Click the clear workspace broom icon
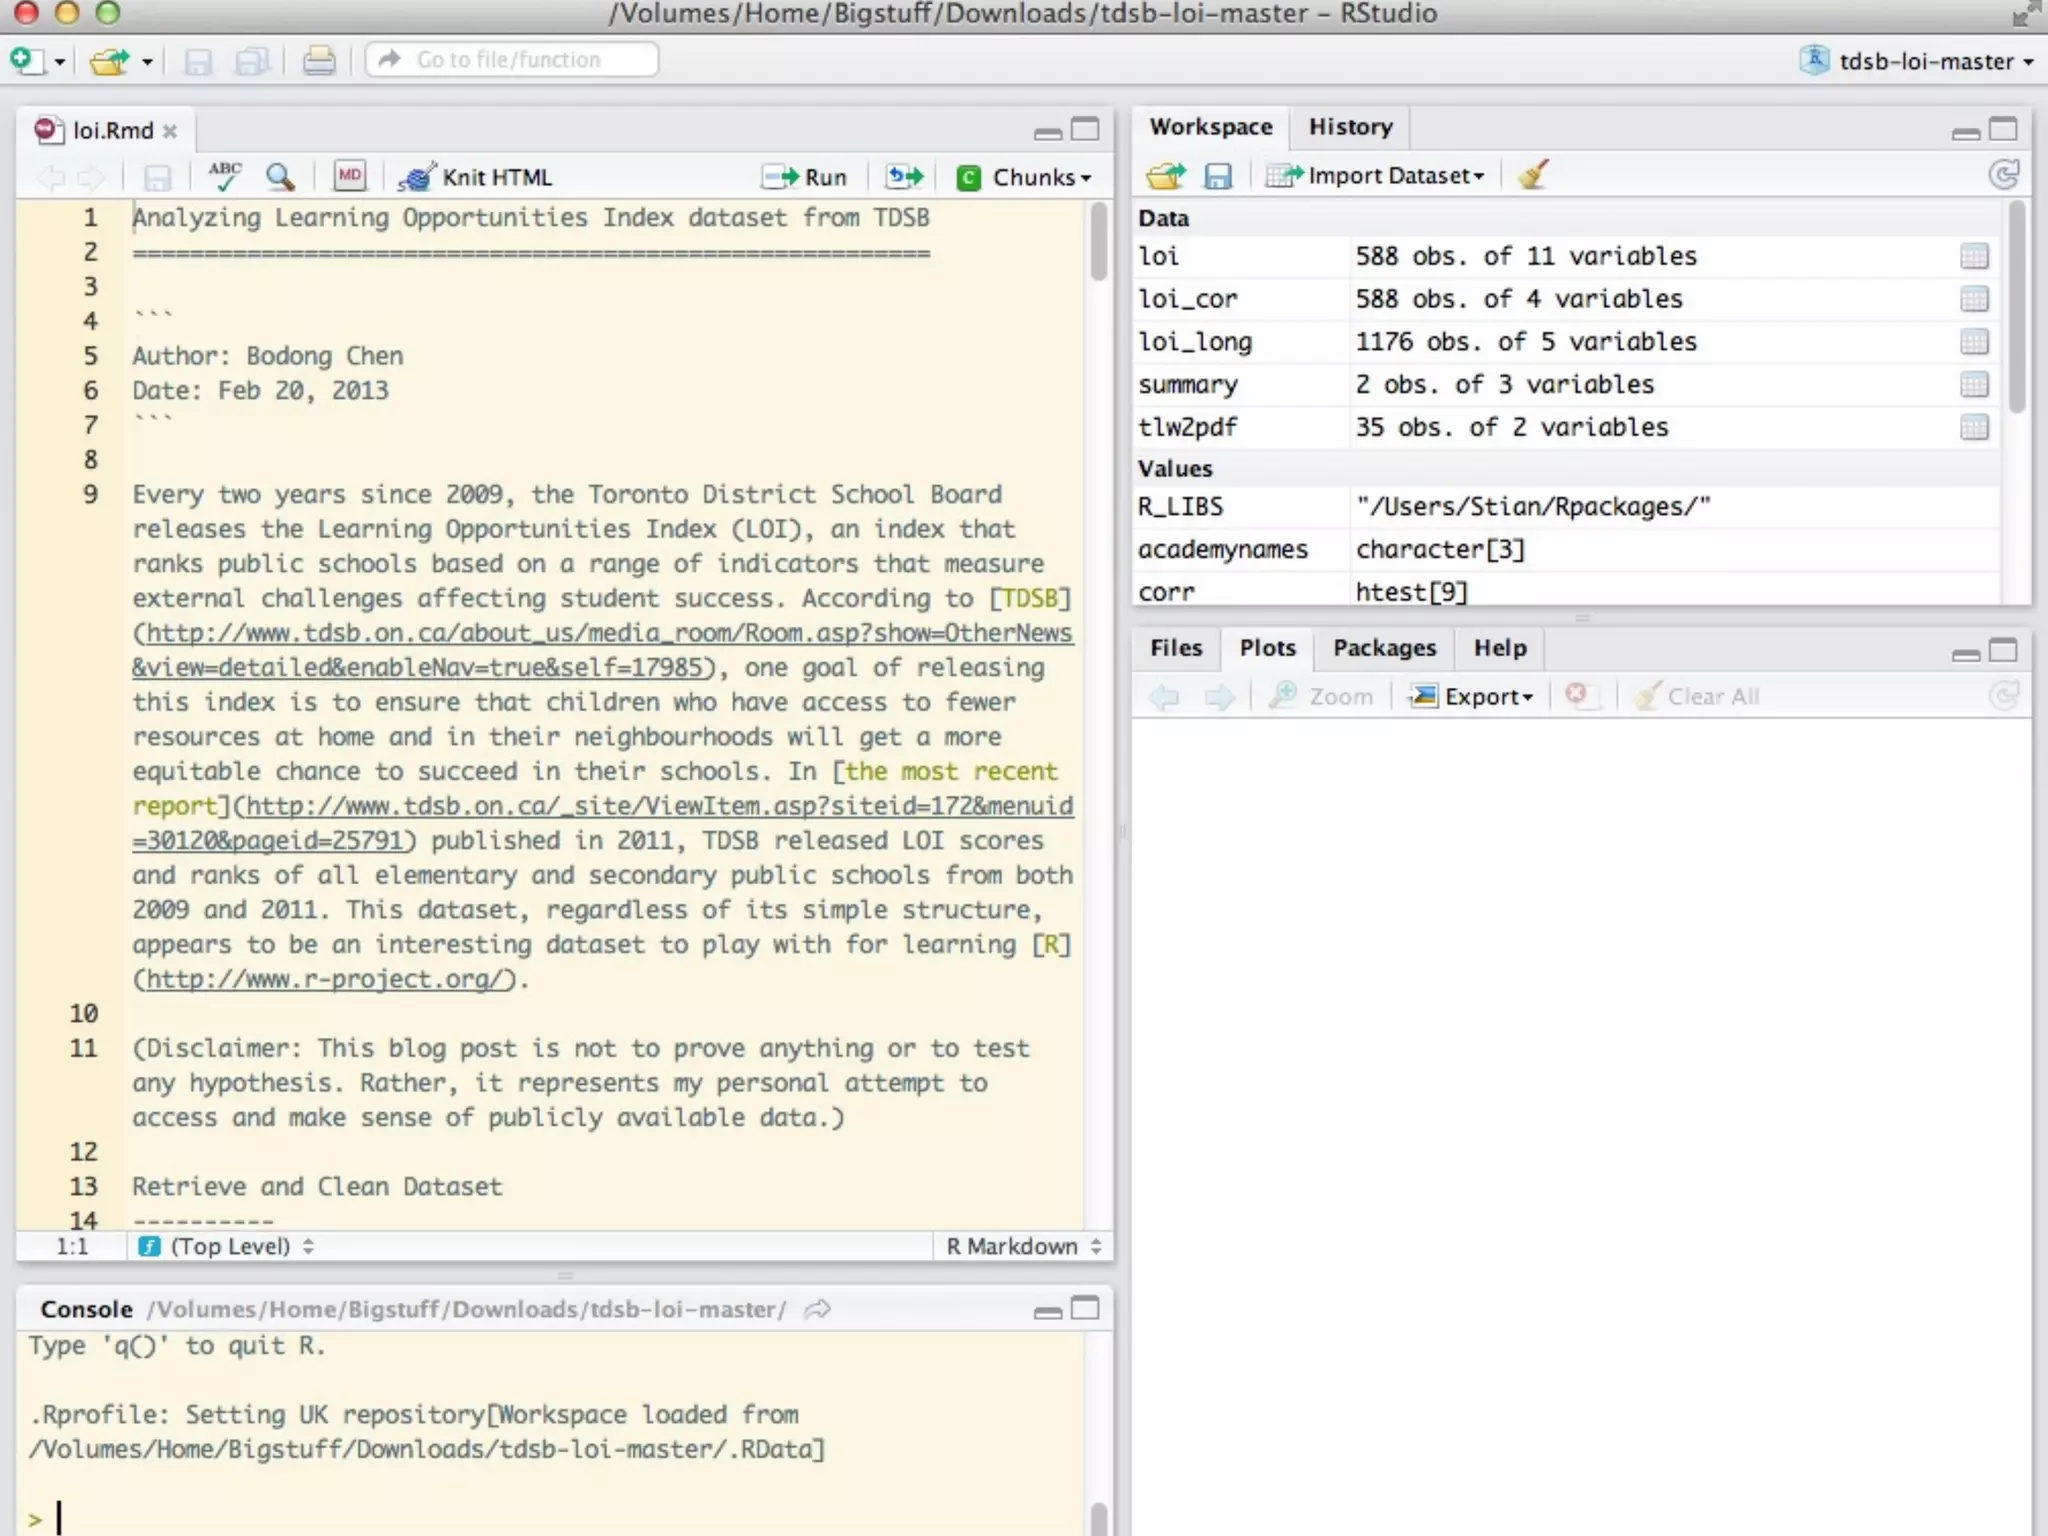Viewport: 2048px width, 1536px height. click(x=1533, y=175)
